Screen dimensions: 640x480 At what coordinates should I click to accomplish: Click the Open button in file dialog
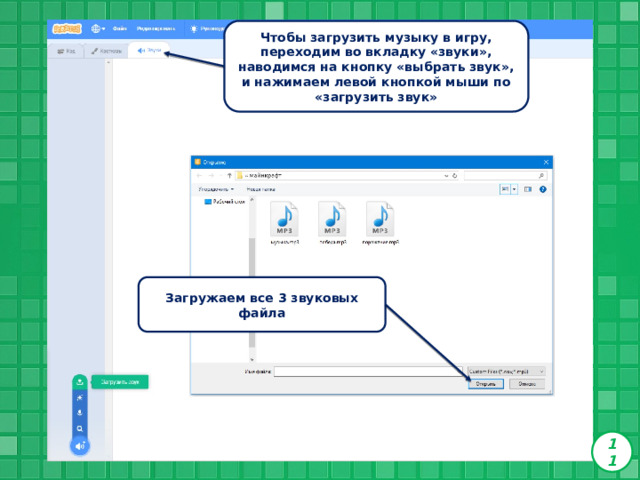coord(486,384)
